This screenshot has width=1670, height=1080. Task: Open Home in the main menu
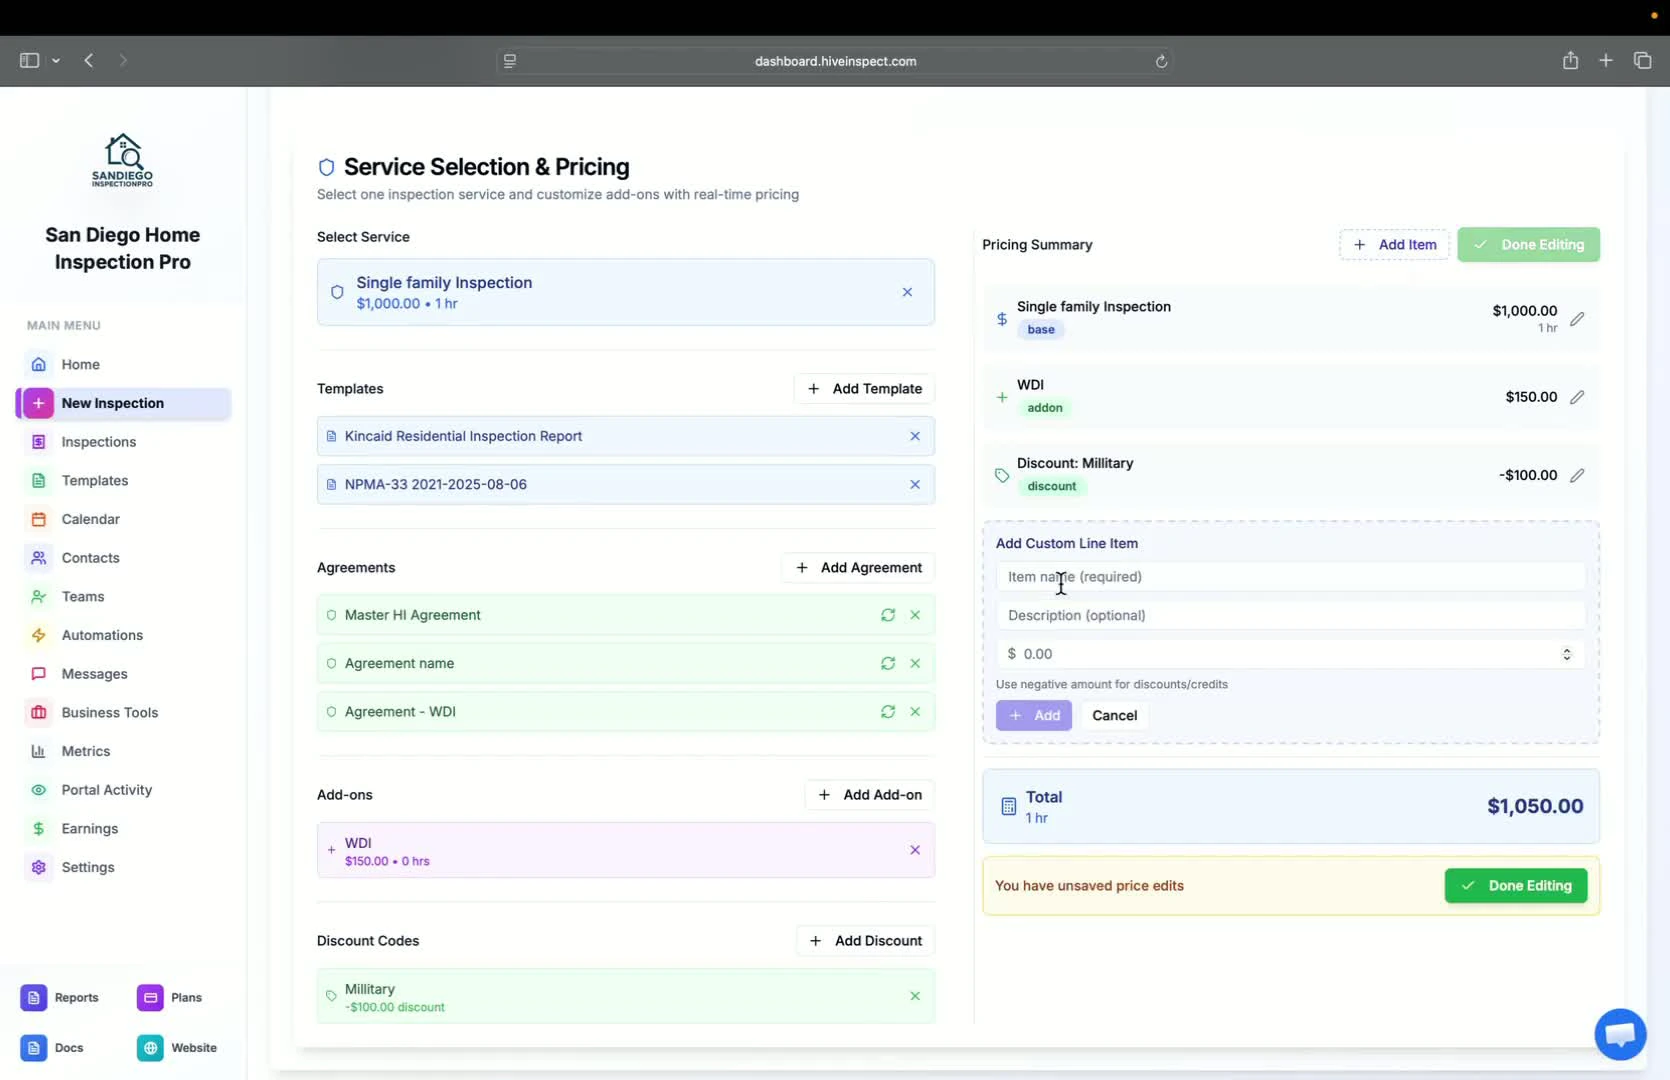80,365
